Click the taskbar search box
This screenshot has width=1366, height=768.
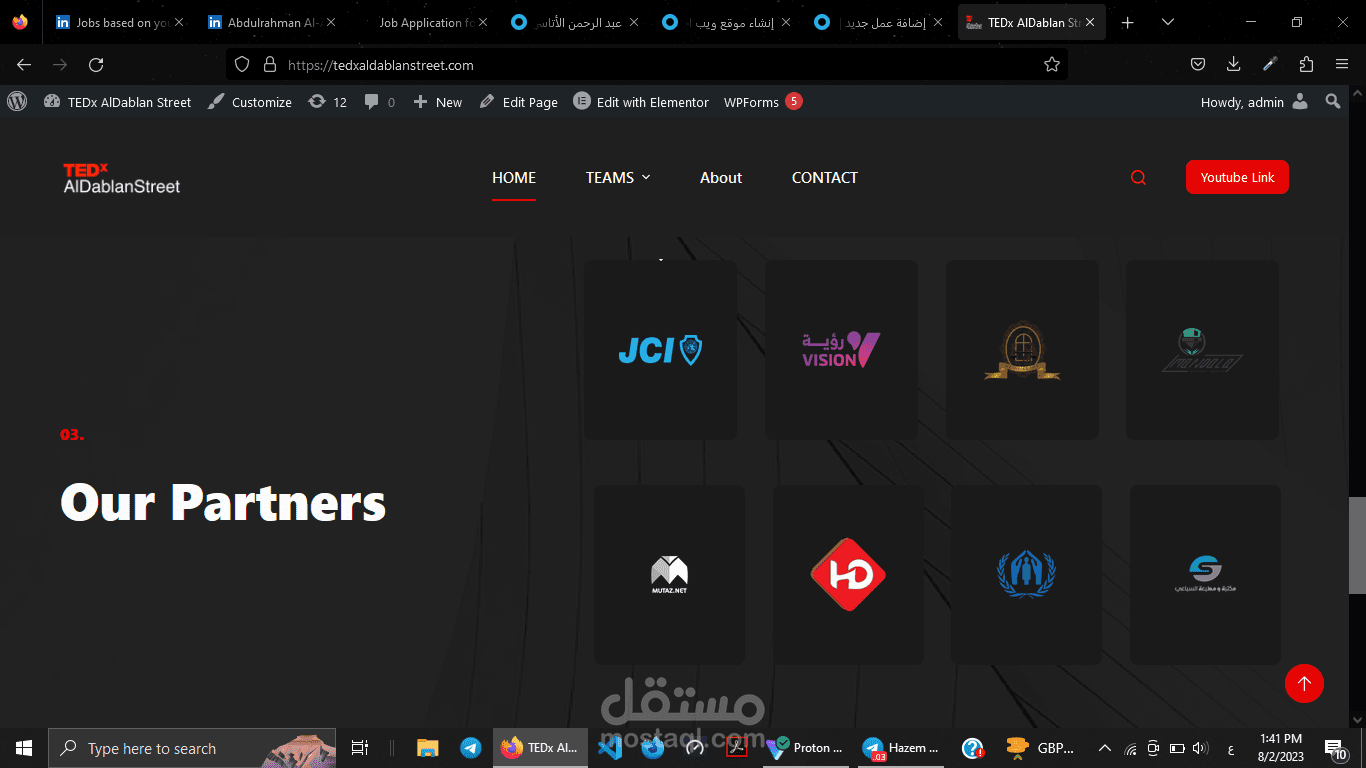[192, 748]
